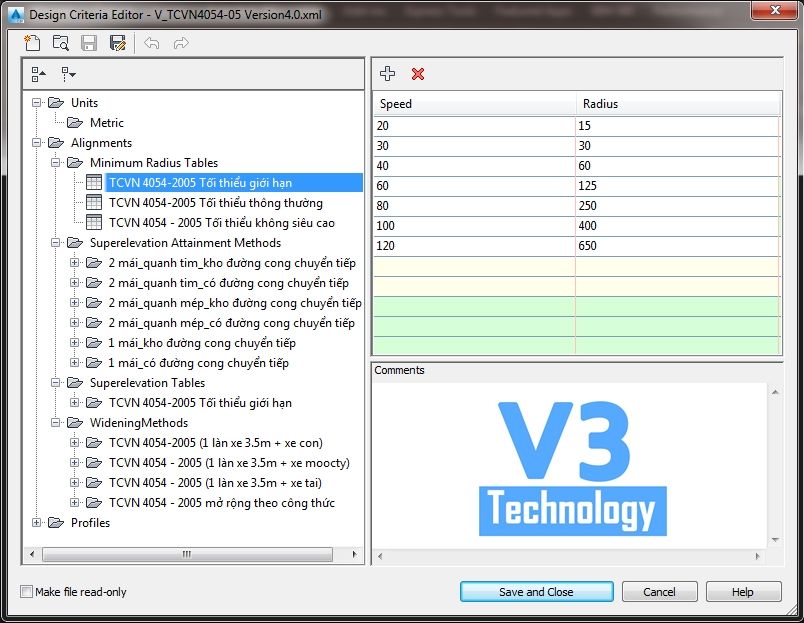
Task: Click the AutoCAD Civil 3D title bar icon
Action: click(x=16, y=15)
